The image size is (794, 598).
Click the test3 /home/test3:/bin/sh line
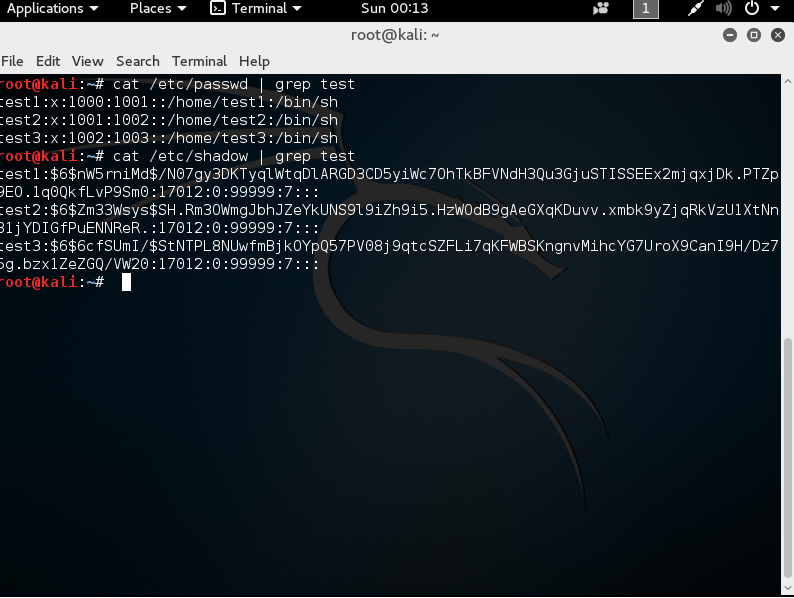pos(169,138)
